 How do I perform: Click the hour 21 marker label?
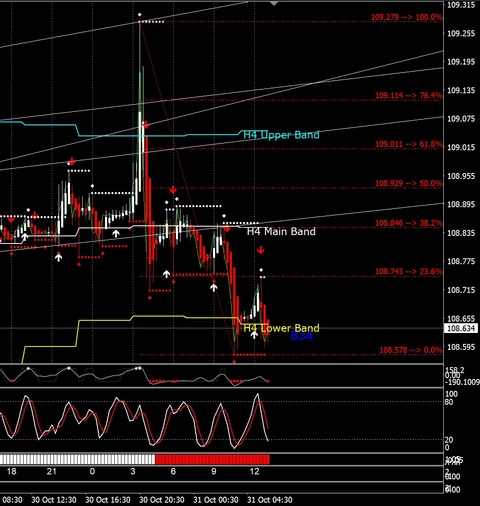52,471
